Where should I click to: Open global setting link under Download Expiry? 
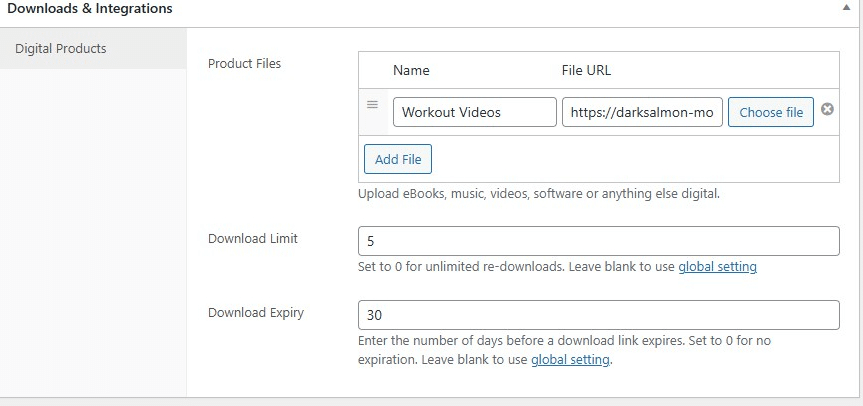coord(570,359)
